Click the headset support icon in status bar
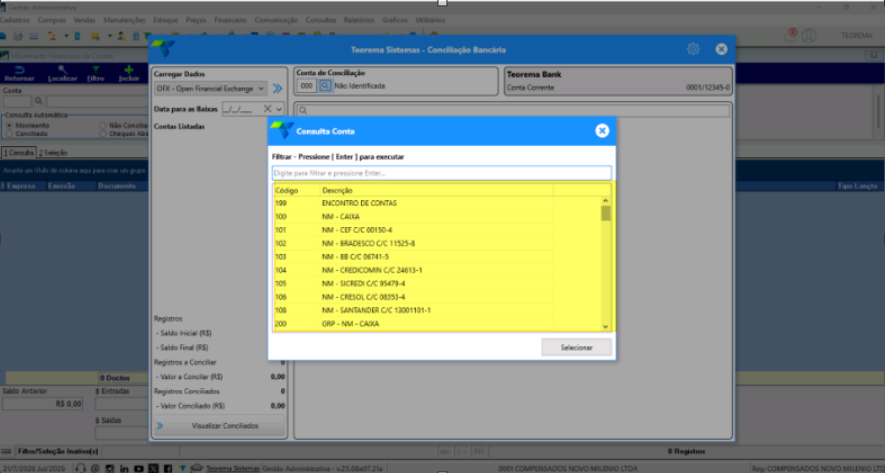 (x=80, y=468)
